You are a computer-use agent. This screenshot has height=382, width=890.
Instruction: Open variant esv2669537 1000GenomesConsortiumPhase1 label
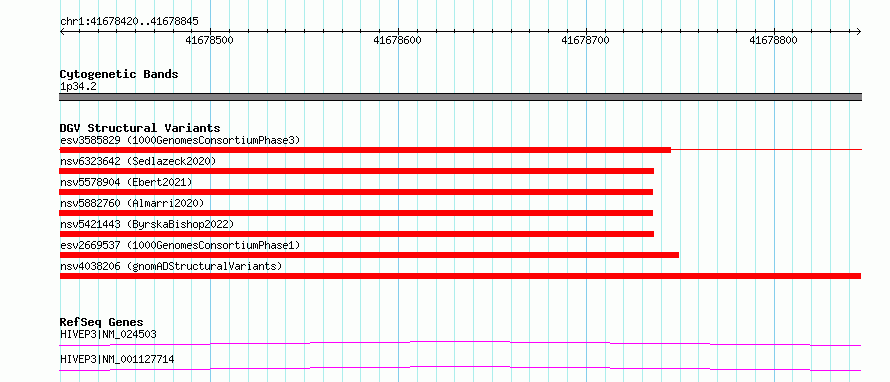180,245
